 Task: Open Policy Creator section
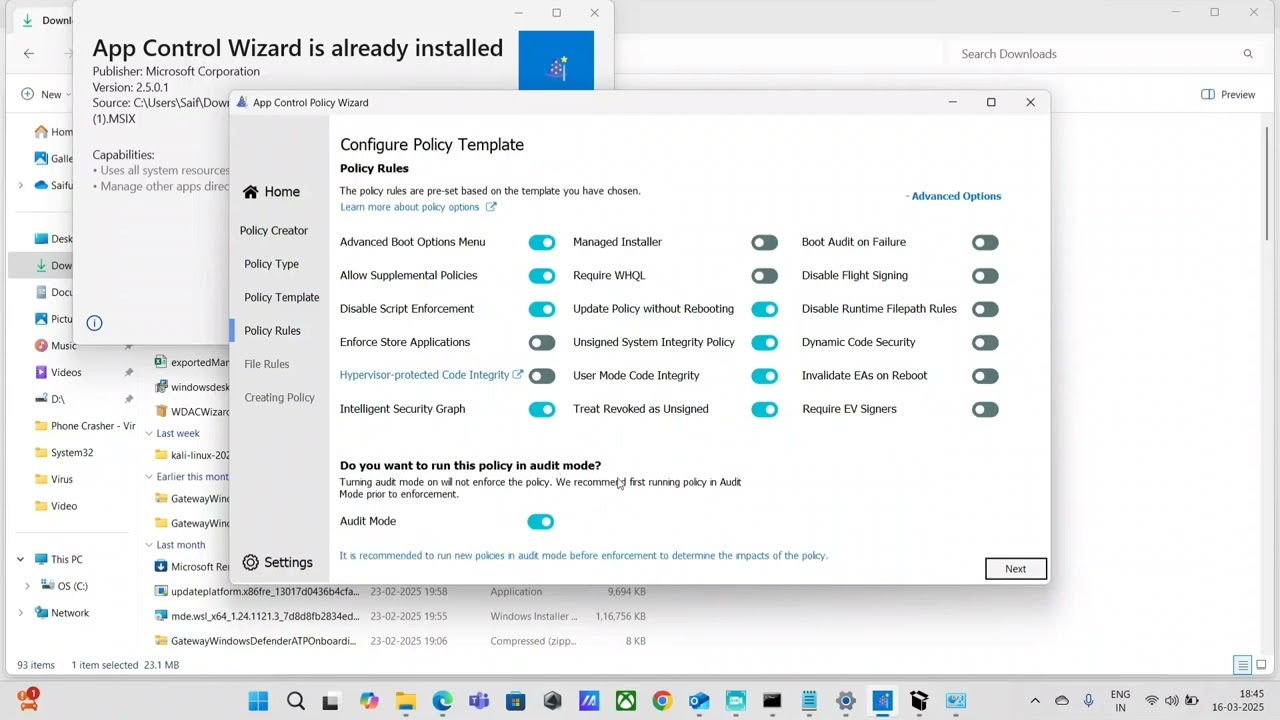click(274, 231)
